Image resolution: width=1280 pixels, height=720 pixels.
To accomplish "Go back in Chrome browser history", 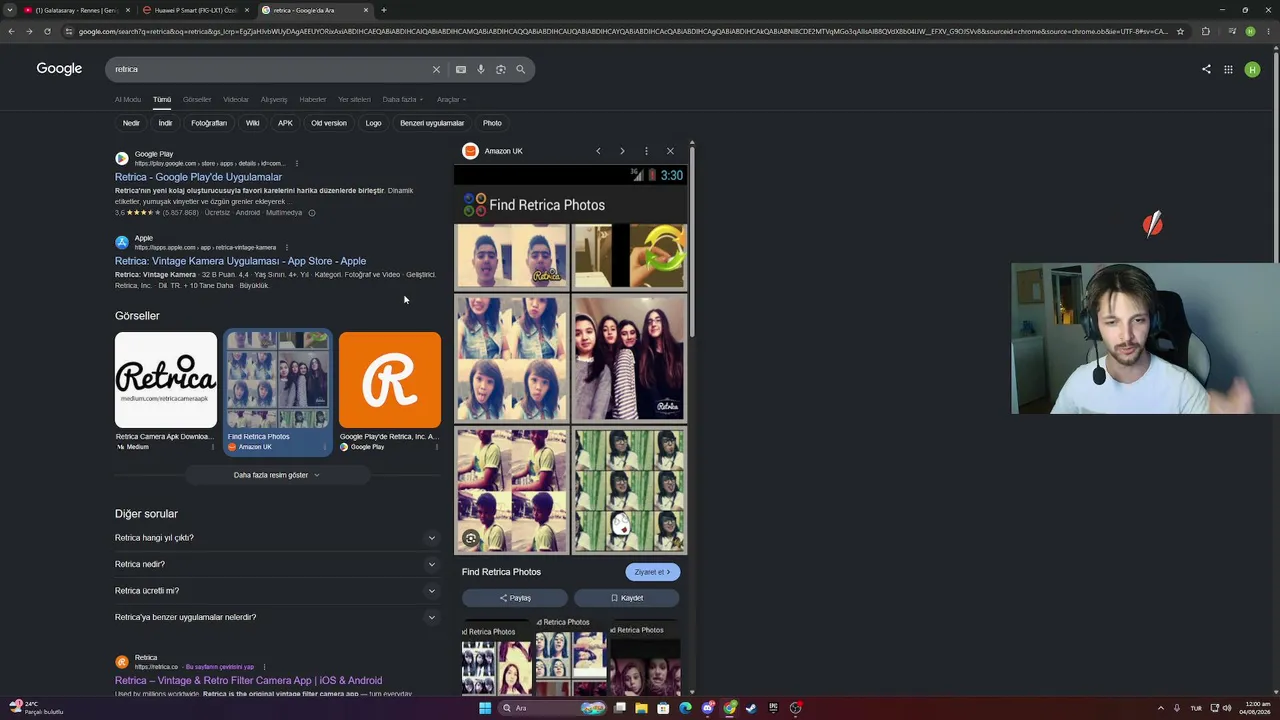I will pos(11,31).
